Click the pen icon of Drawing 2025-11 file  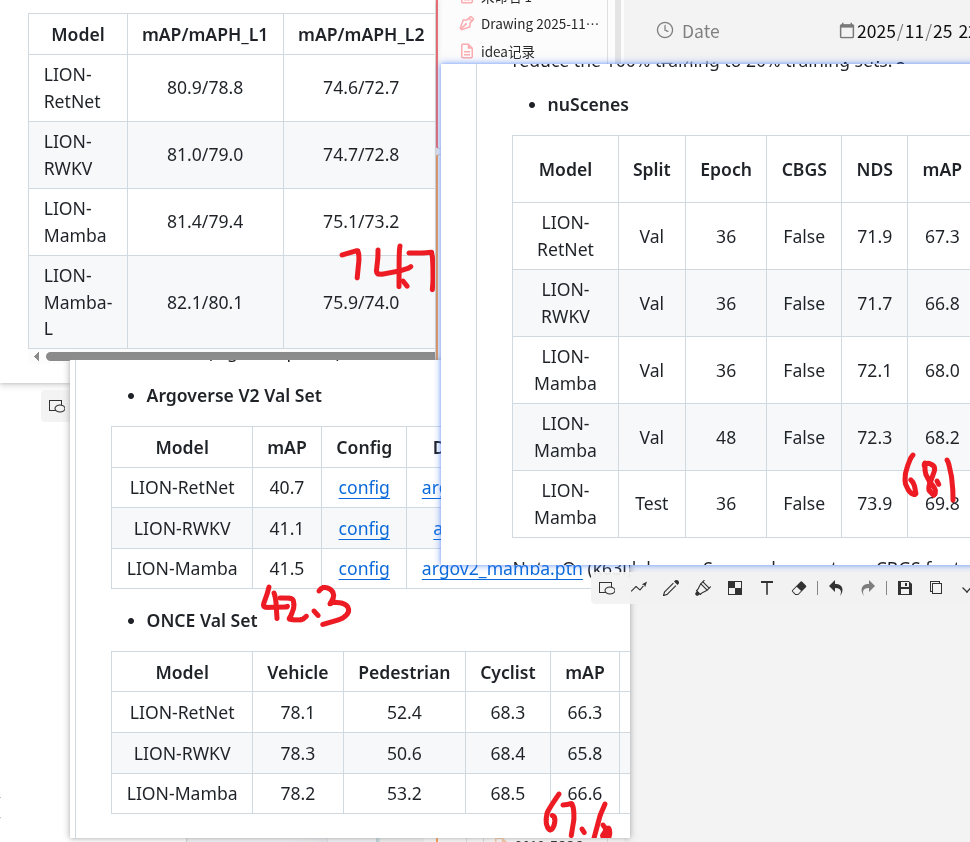(466, 24)
